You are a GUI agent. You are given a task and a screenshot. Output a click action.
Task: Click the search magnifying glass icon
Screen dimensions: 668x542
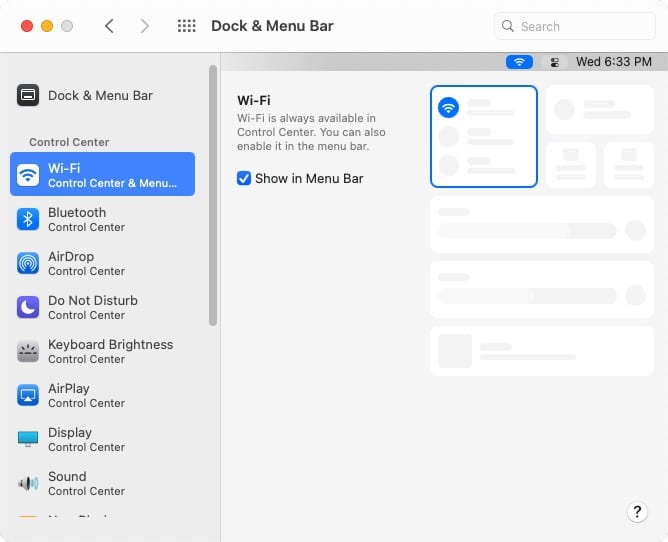coord(507,26)
